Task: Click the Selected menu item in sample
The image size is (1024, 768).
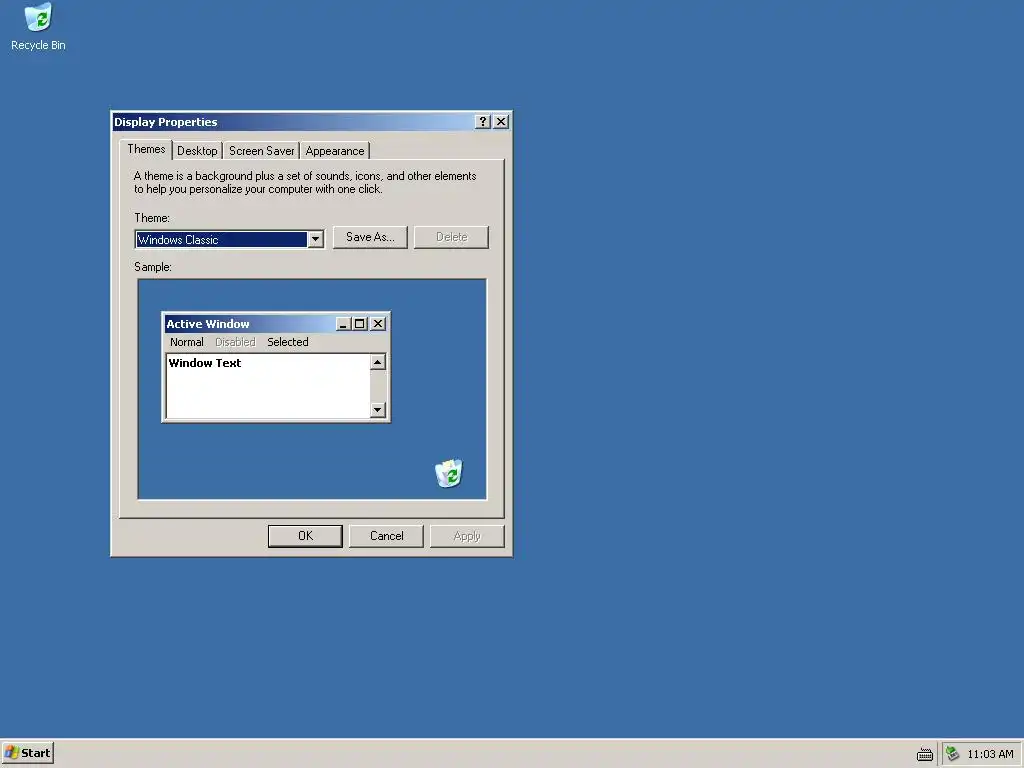Action: pyautogui.click(x=287, y=342)
